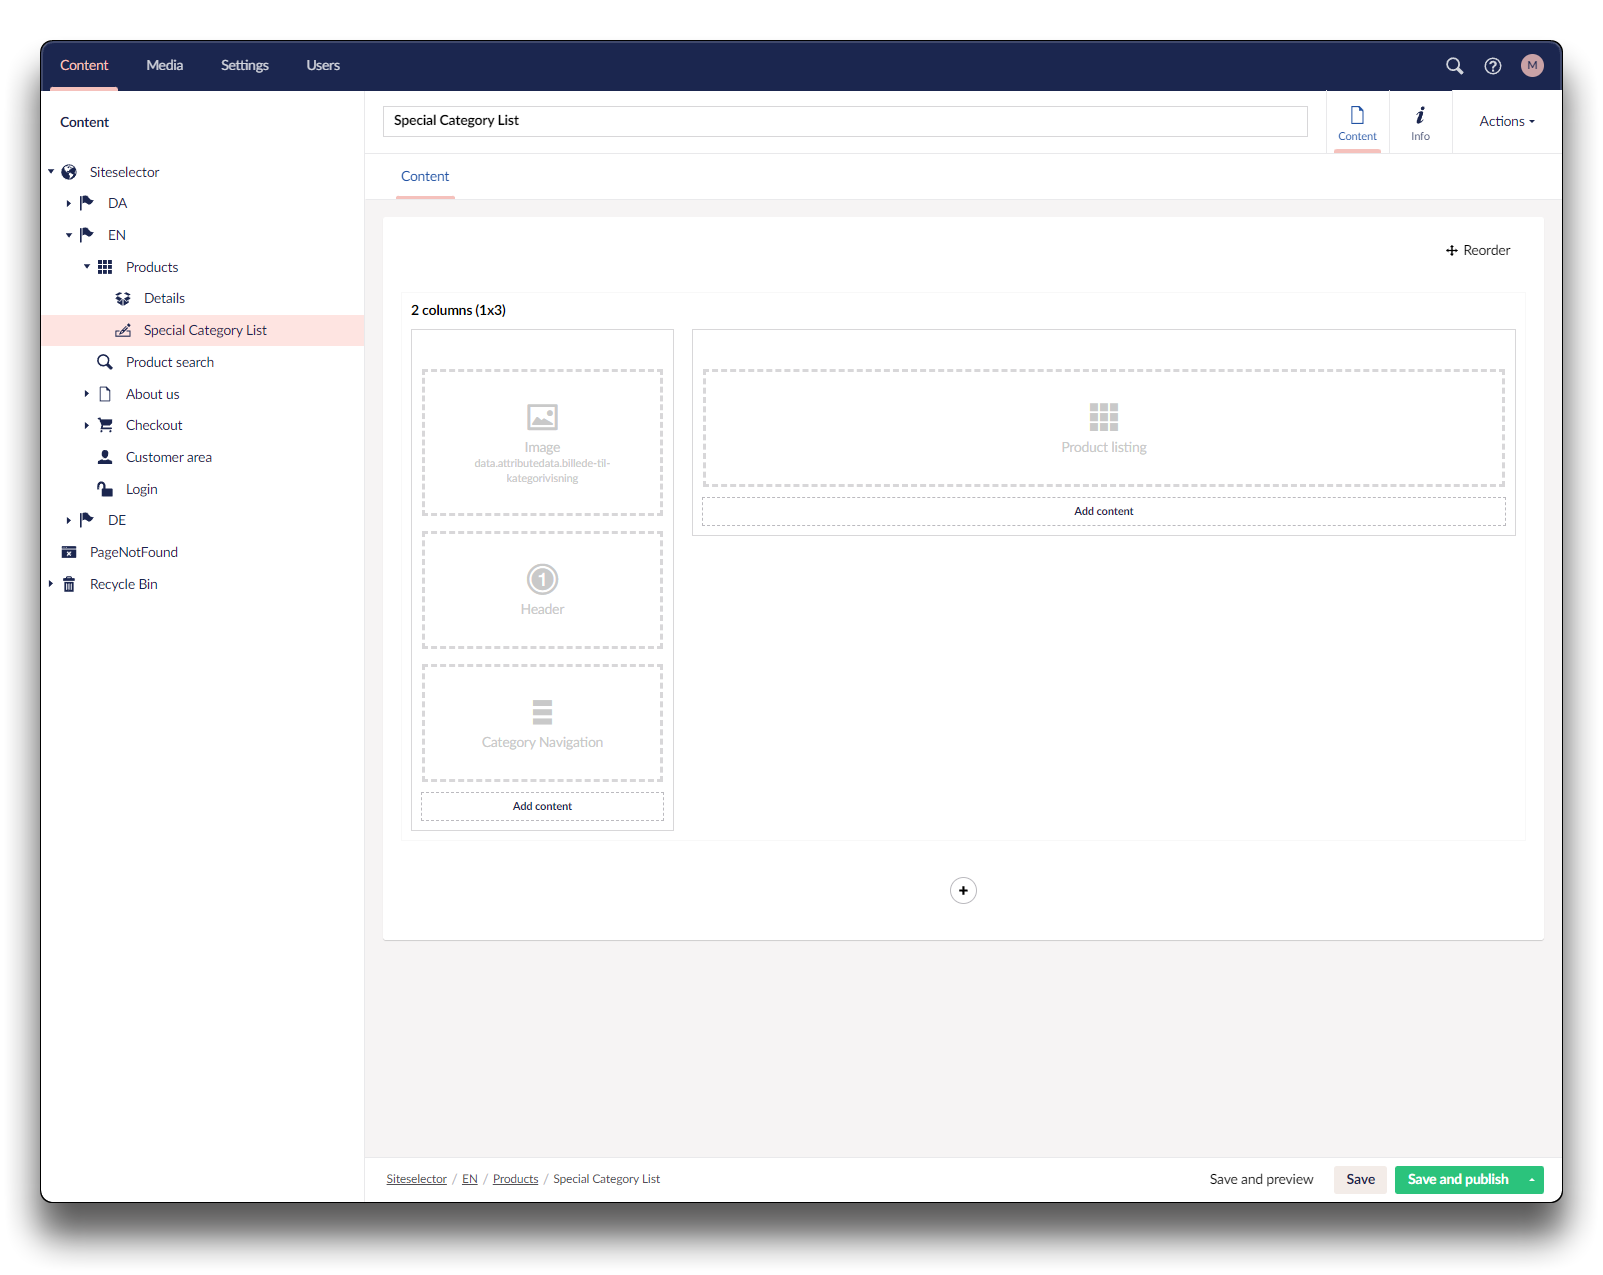Image resolution: width=1603 pixels, height=1275 pixels.
Task: Open the help question mark icon
Action: (1492, 66)
